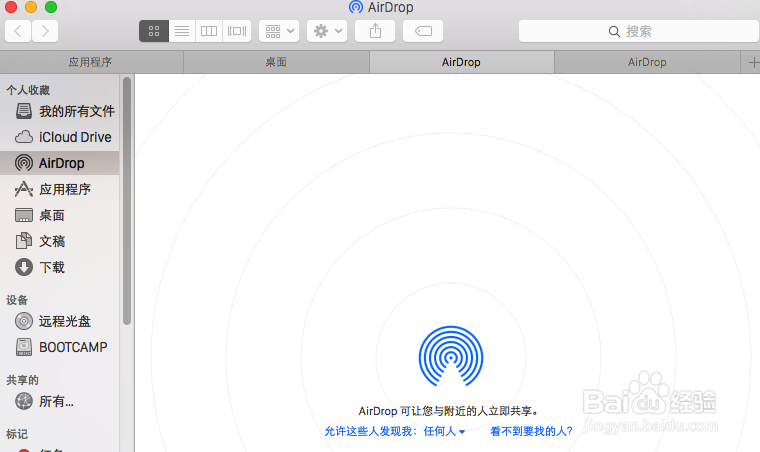760x452 pixels.
Task: Click the shared network globe icon
Action: coord(24,401)
